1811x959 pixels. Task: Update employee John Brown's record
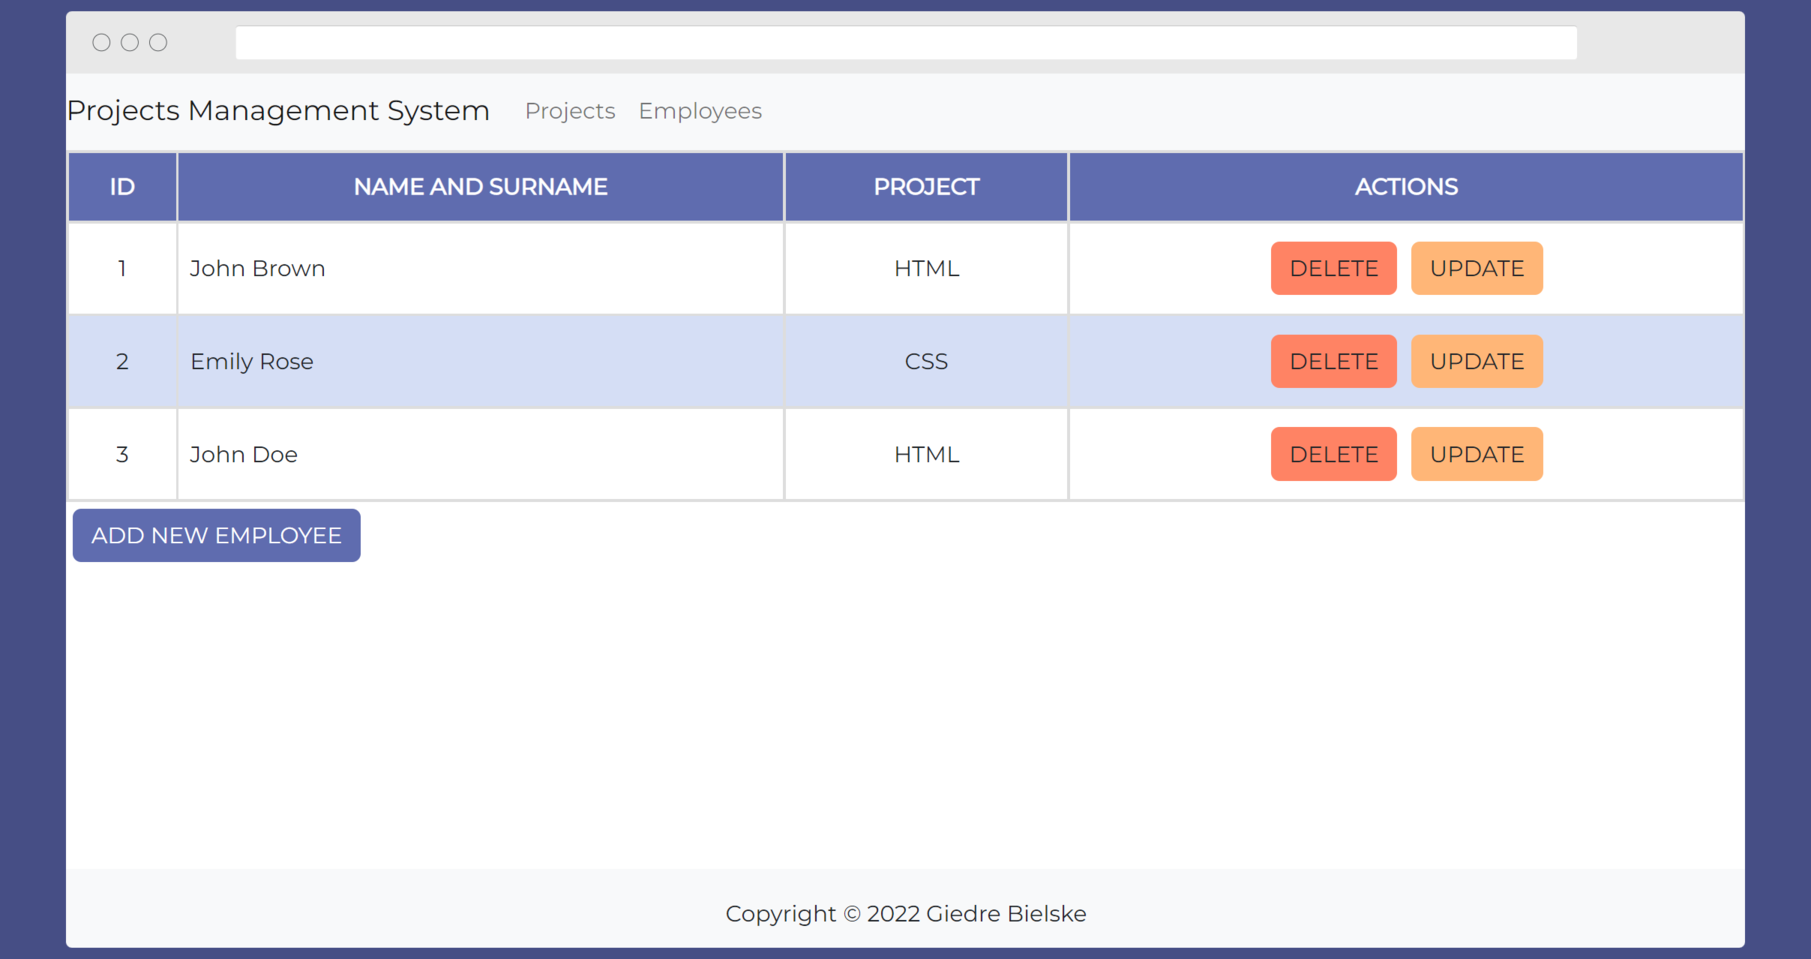click(x=1476, y=268)
